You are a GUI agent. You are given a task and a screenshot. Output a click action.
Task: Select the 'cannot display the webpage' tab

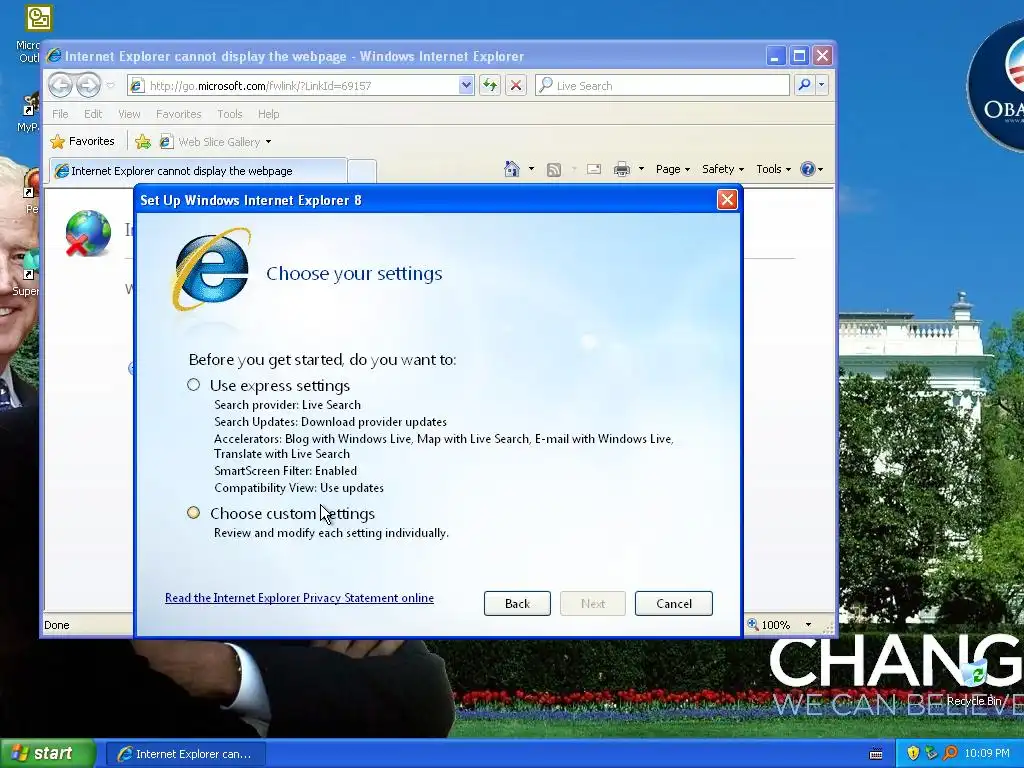(198, 170)
